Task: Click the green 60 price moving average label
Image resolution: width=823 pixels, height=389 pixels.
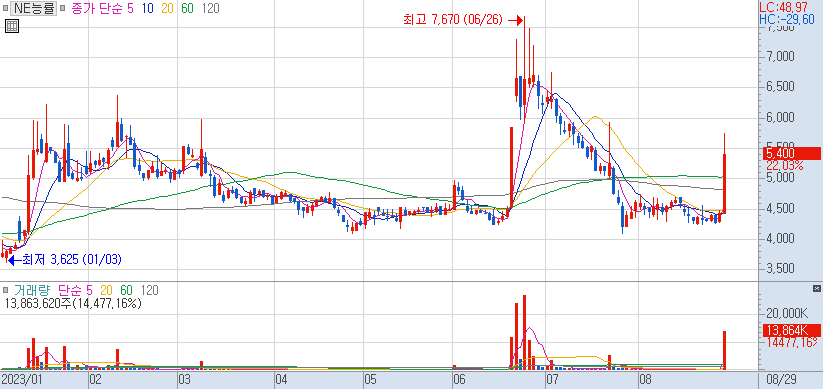Action: pyautogui.click(x=187, y=8)
